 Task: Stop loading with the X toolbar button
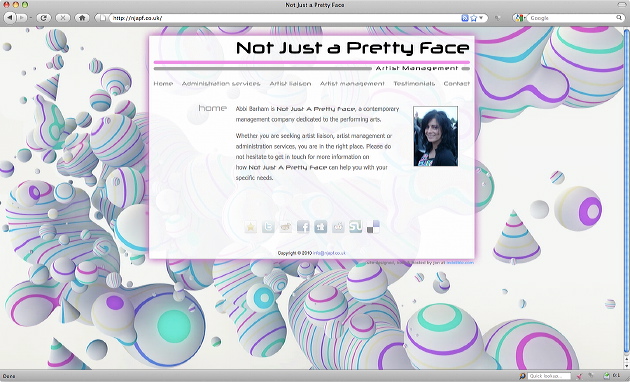click(x=63, y=18)
